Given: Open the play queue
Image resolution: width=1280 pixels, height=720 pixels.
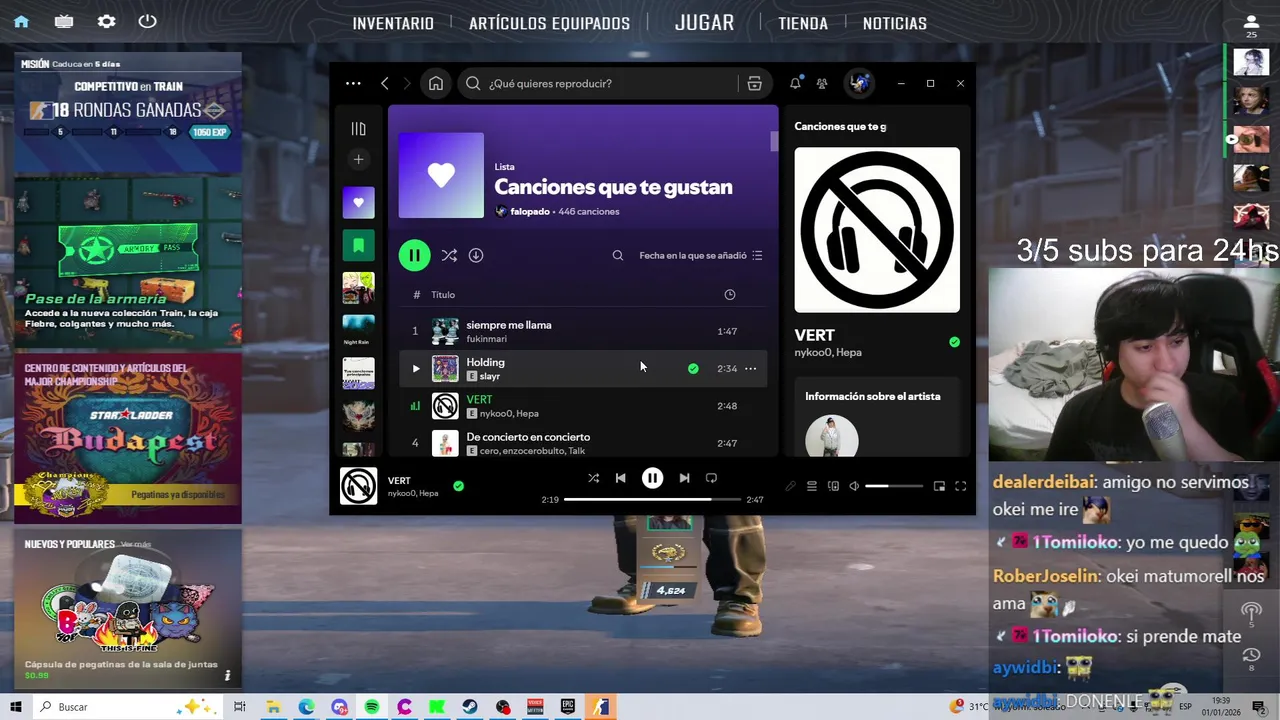Looking at the screenshot, I should (812, 486).
